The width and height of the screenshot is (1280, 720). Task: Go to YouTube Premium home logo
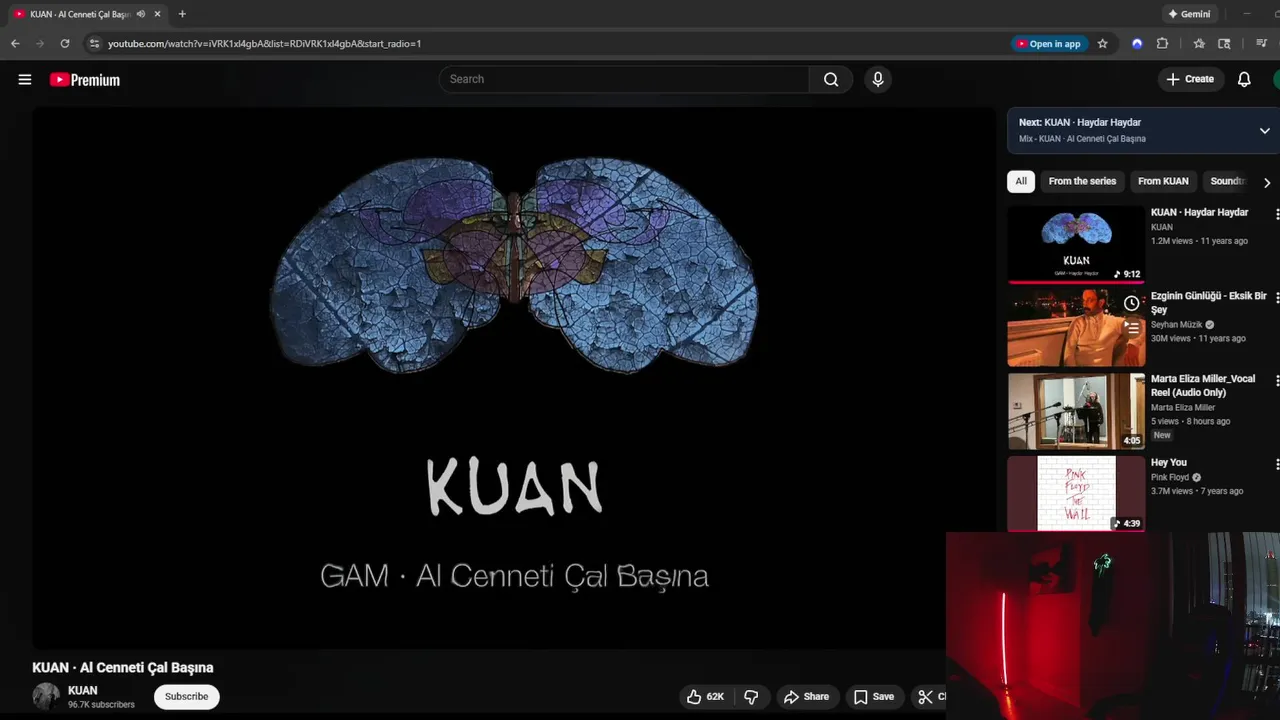tap(85, 80)
